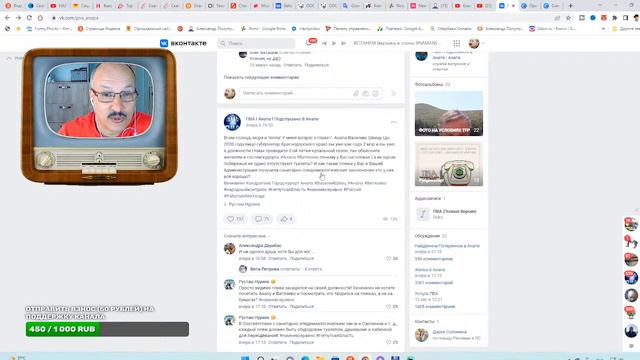
Task: Open the photo album with the green telephone
Action: pos(449,164)
